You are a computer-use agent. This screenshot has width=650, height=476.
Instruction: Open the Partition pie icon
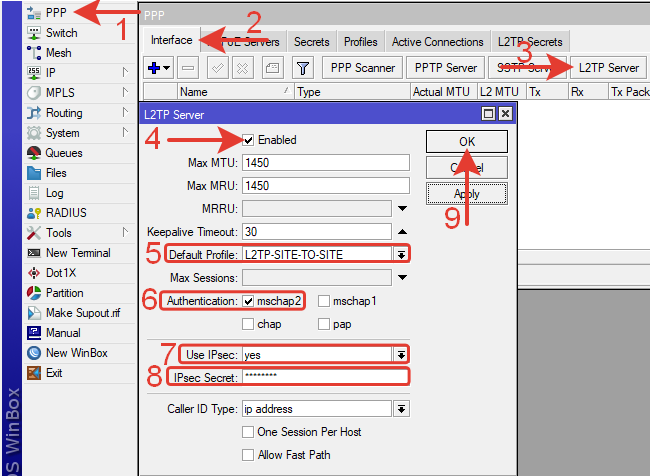pos(34,293)
